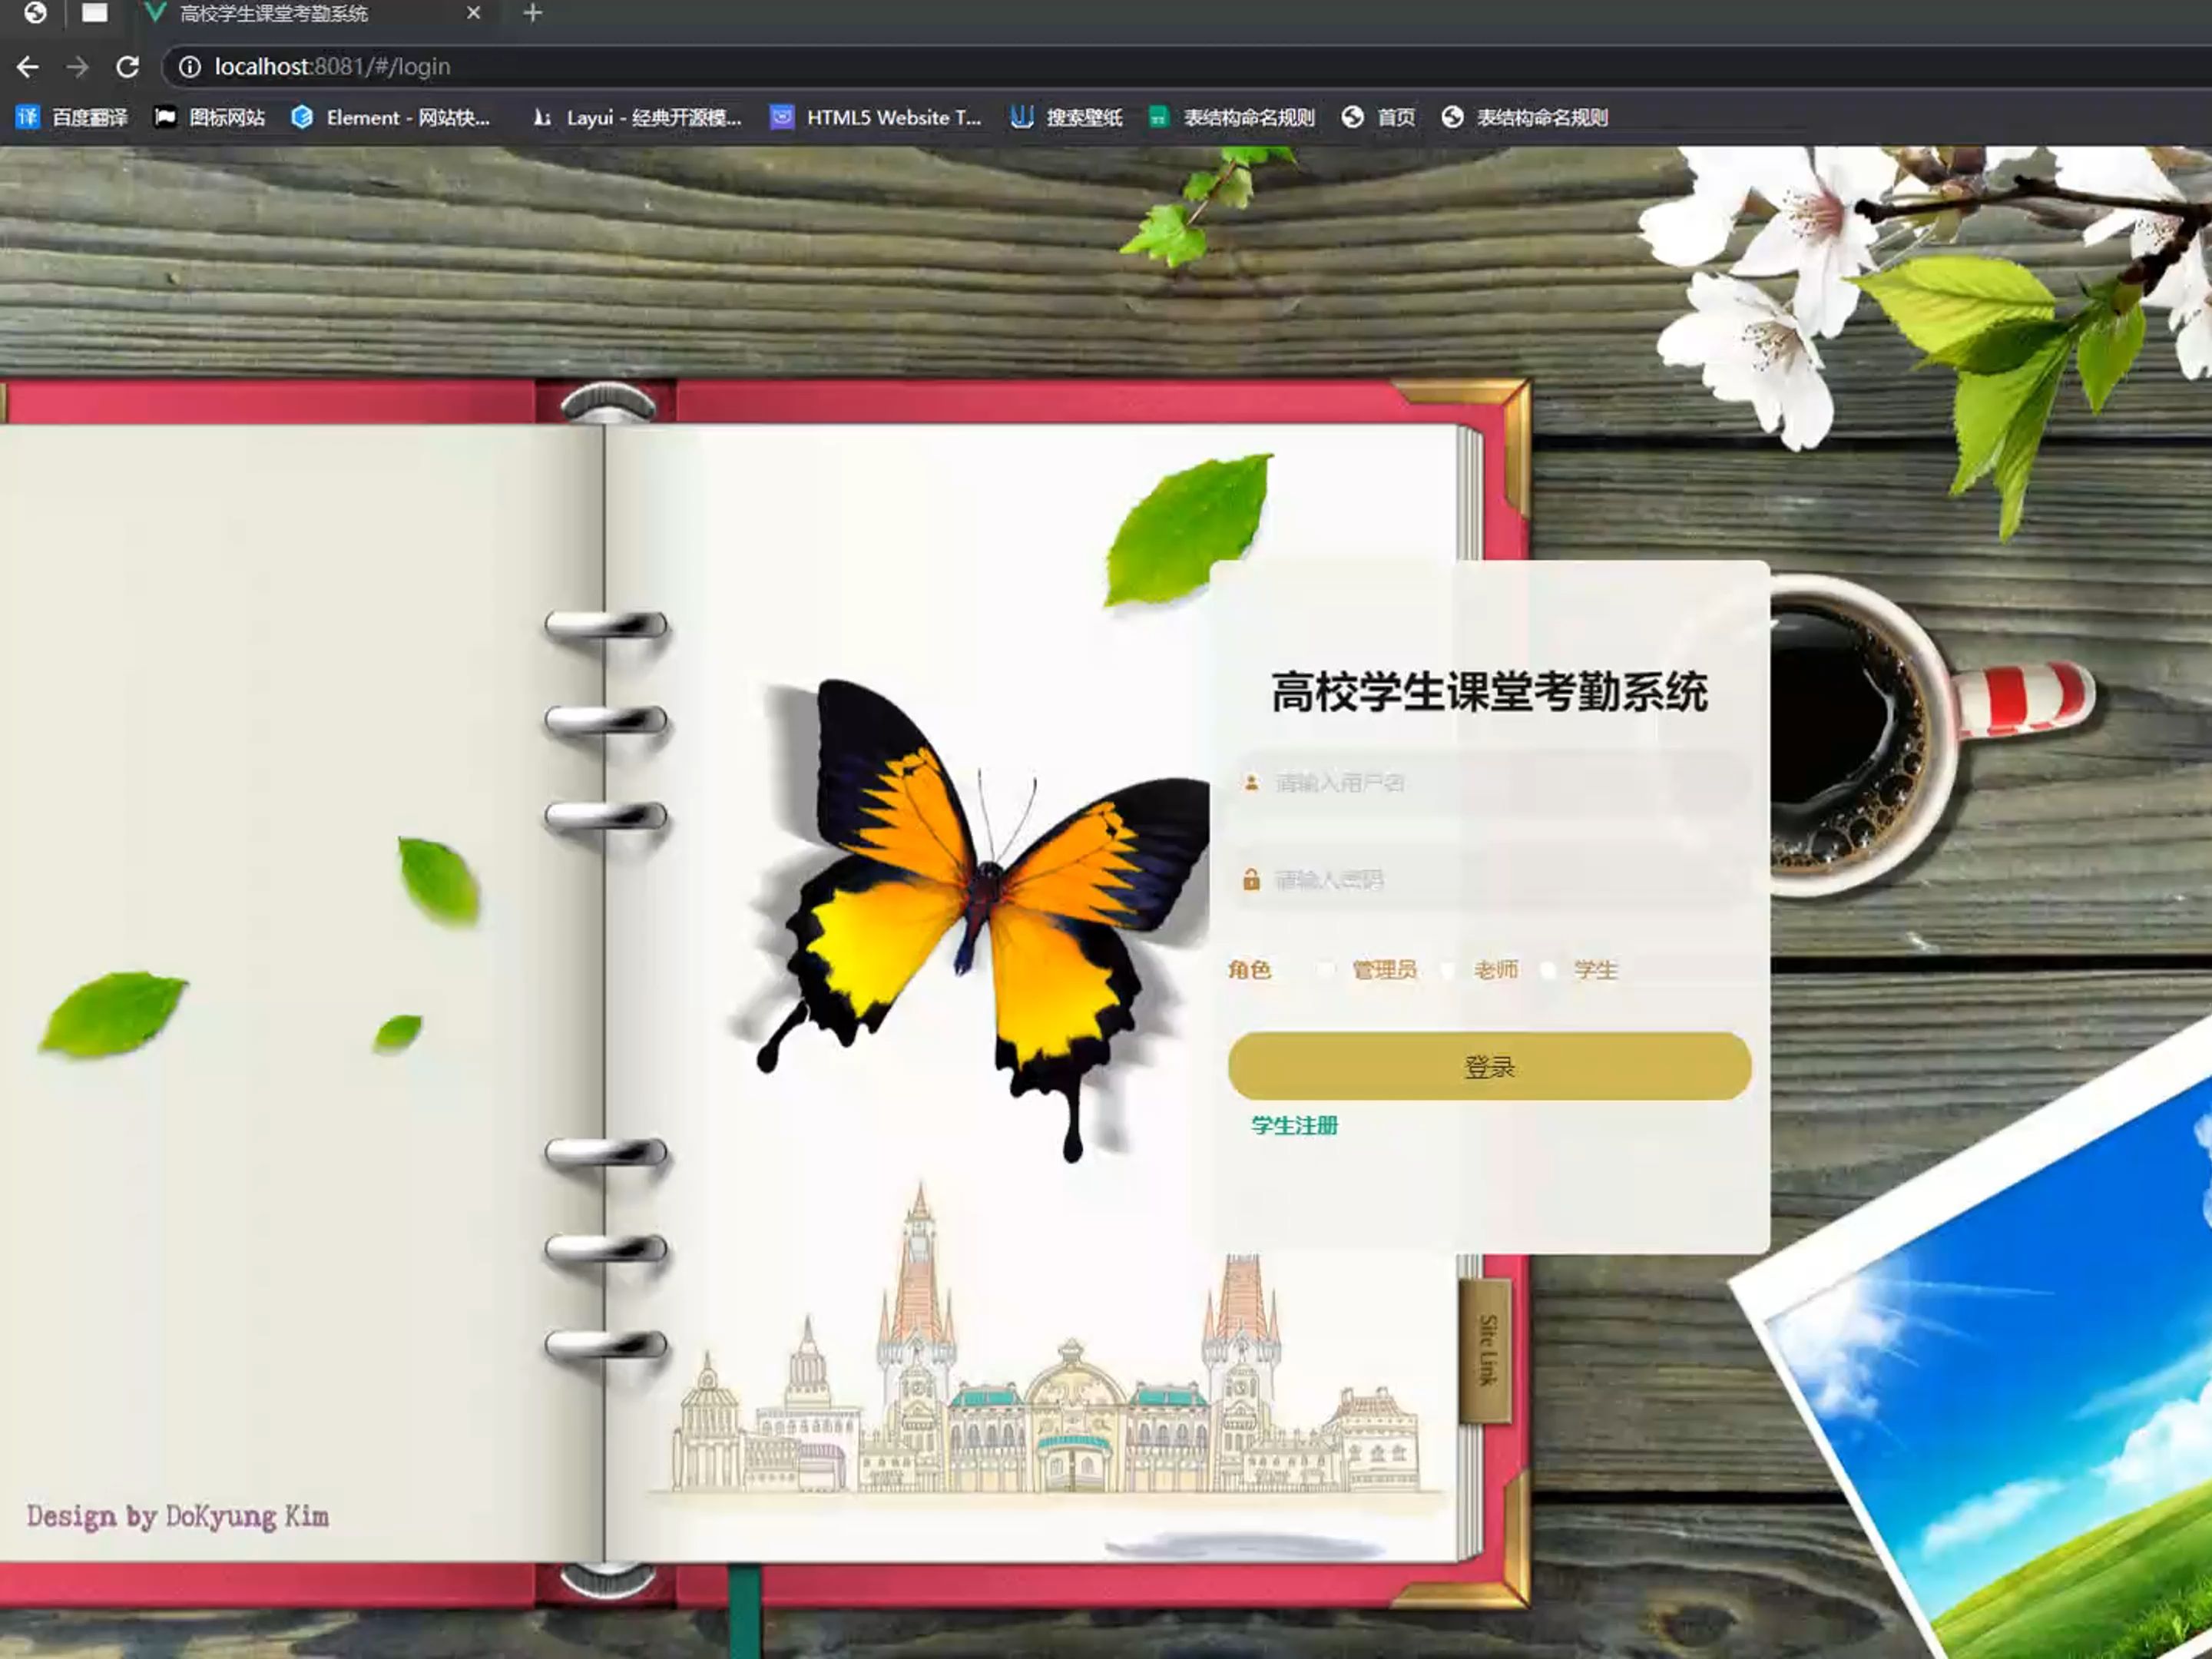Close the 高校学生课堂考勤系统 tab

point(474,13)
